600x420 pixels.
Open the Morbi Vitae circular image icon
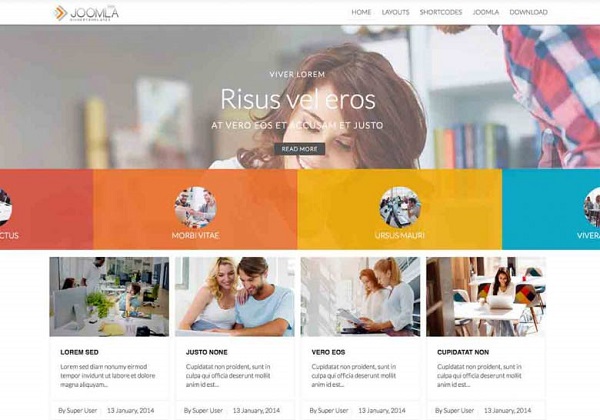coord(196,207)
